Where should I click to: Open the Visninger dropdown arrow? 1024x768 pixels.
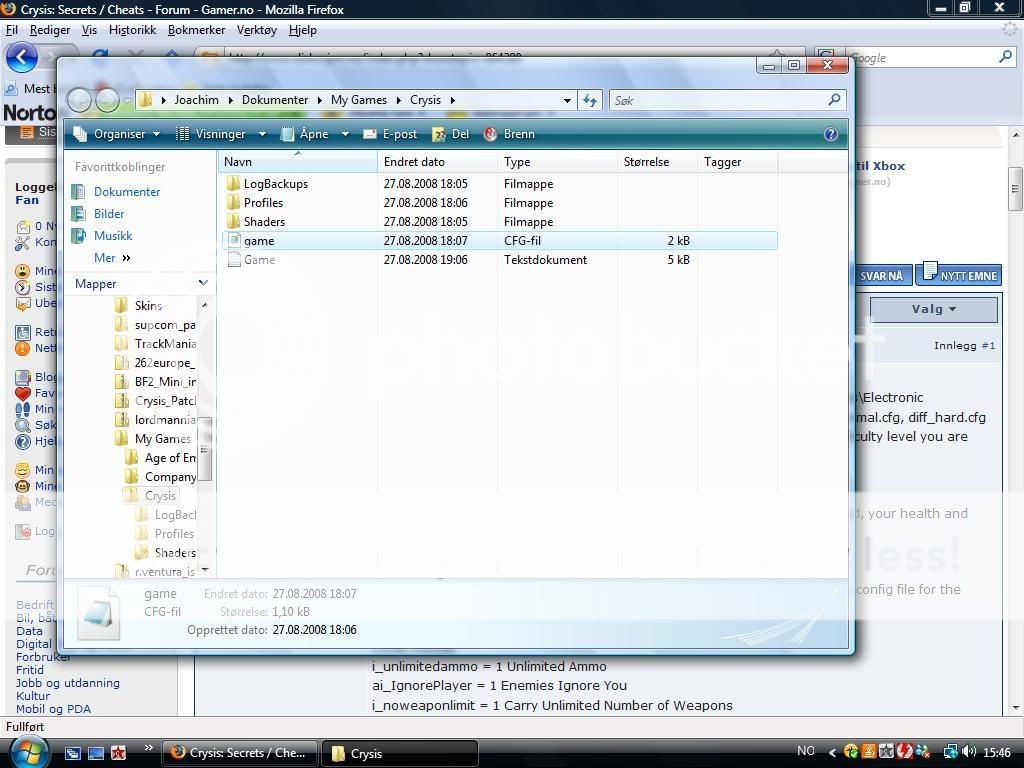(x=263, y=134)
